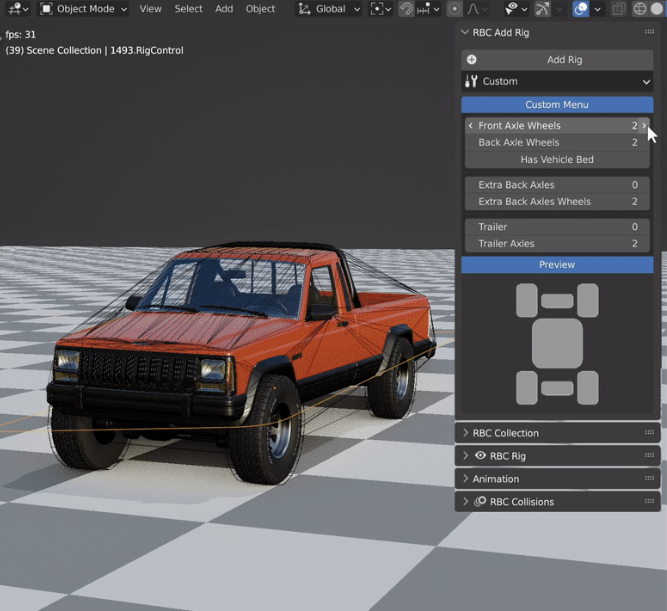Screen dimensions: 667x611
Task: Open the Select menu
Action: 188,9
